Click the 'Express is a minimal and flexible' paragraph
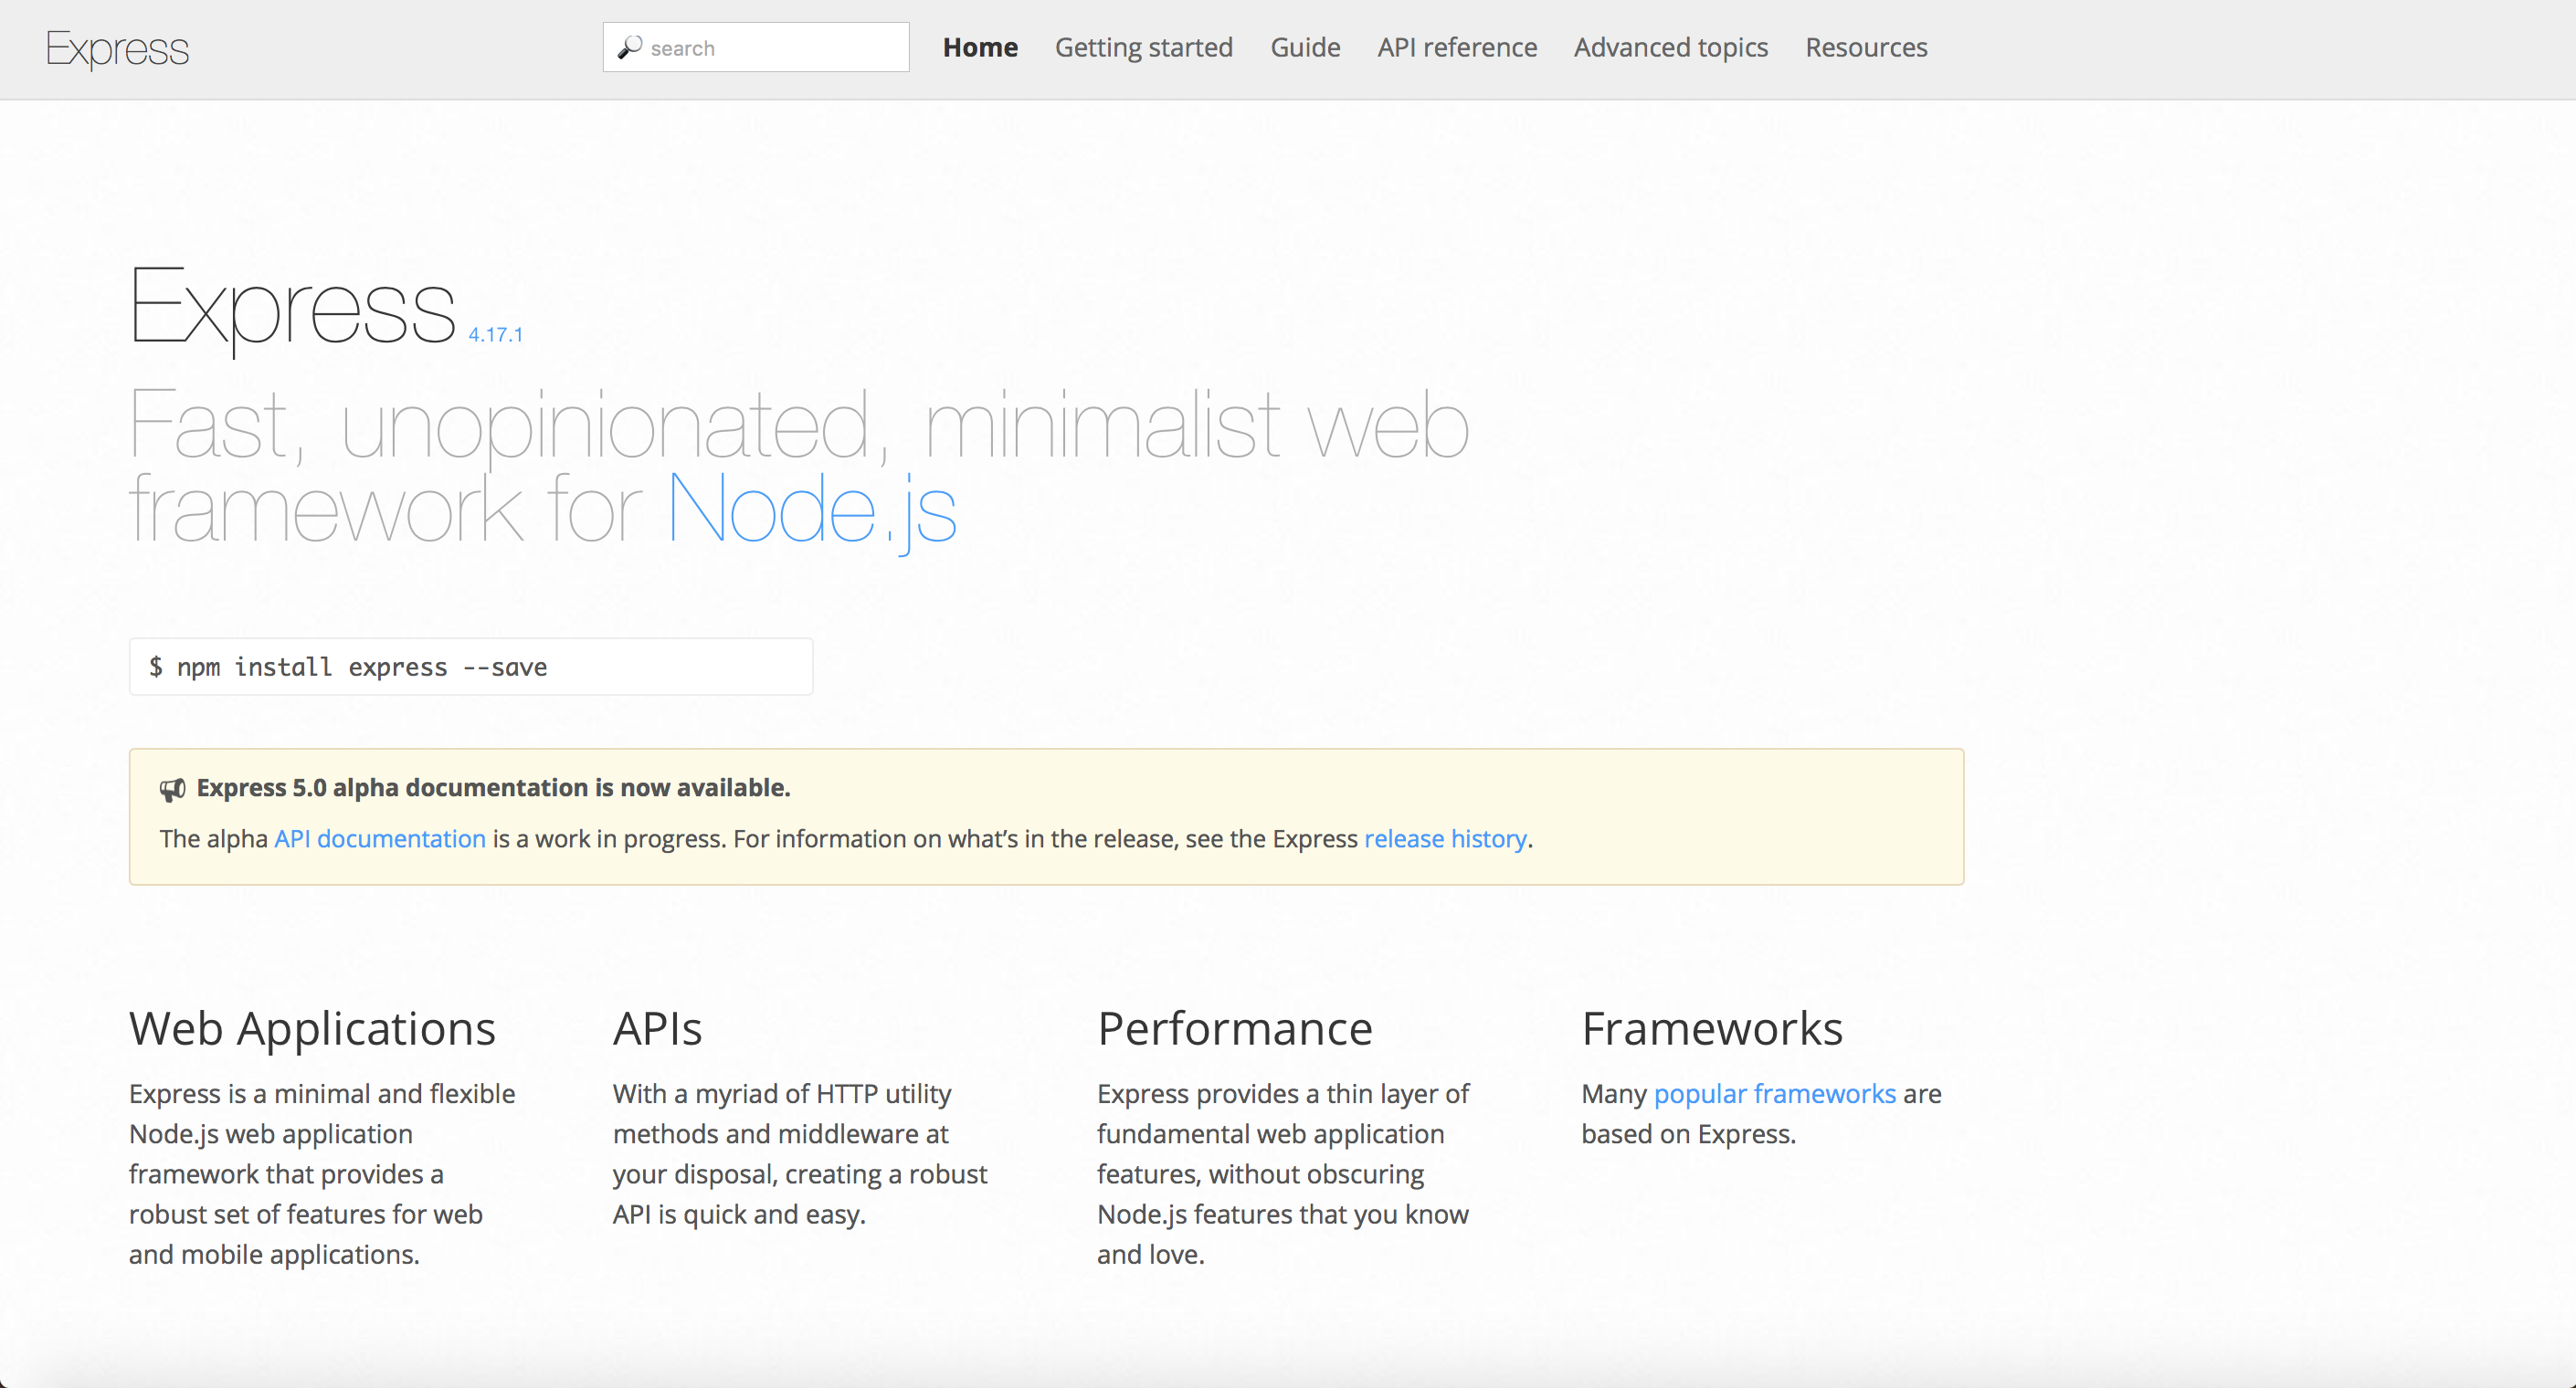2576x1388 pixels. click(322, 1174)
